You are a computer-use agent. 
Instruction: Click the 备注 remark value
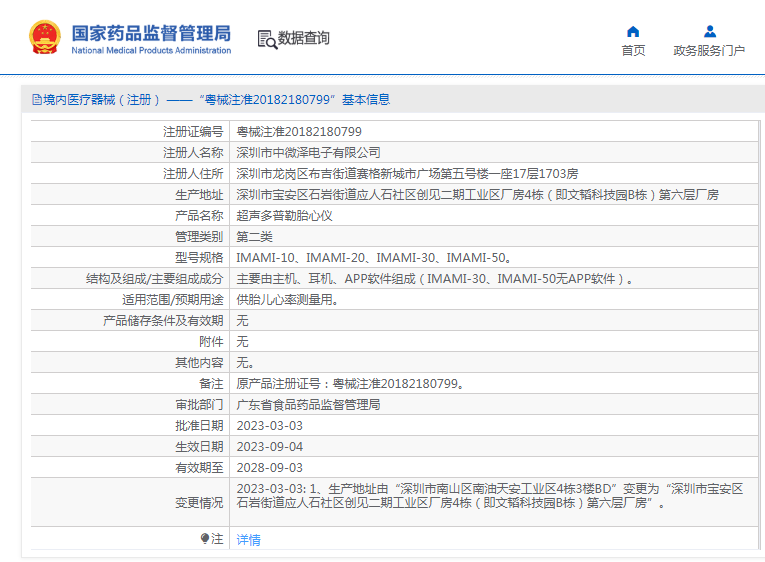coord(350,383)
